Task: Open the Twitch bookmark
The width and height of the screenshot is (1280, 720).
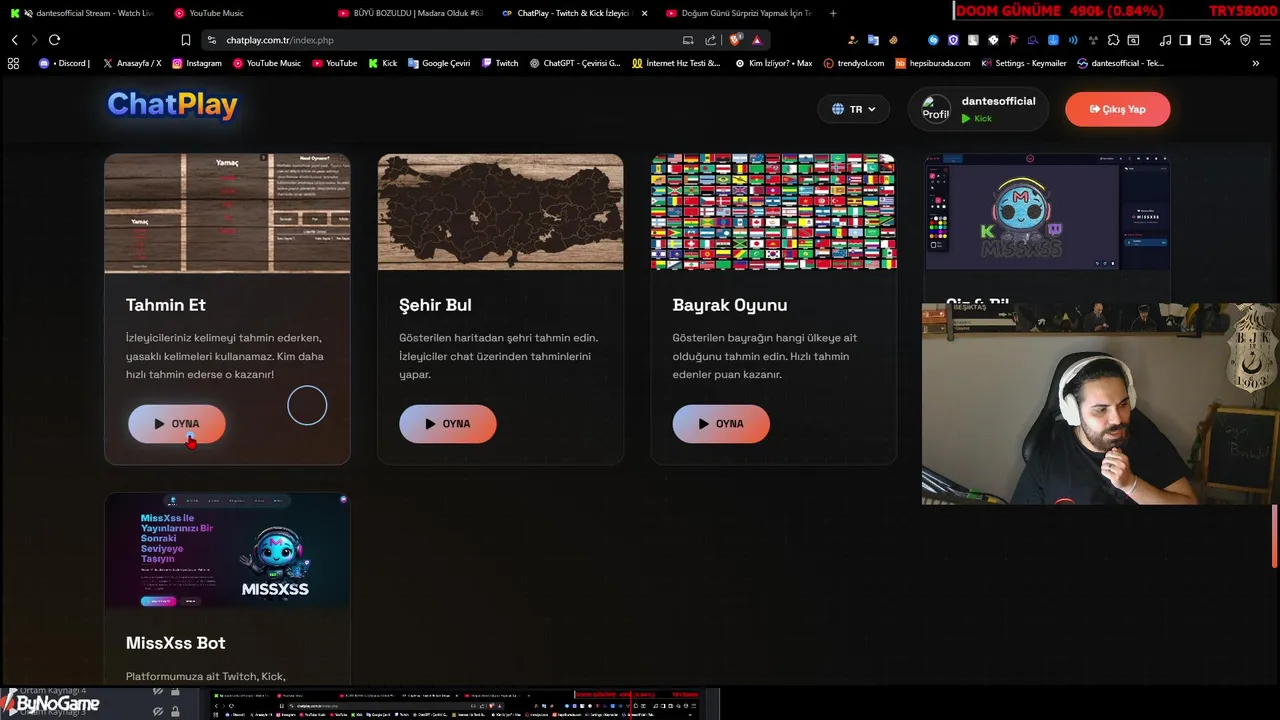Action: tap(500, 63)
